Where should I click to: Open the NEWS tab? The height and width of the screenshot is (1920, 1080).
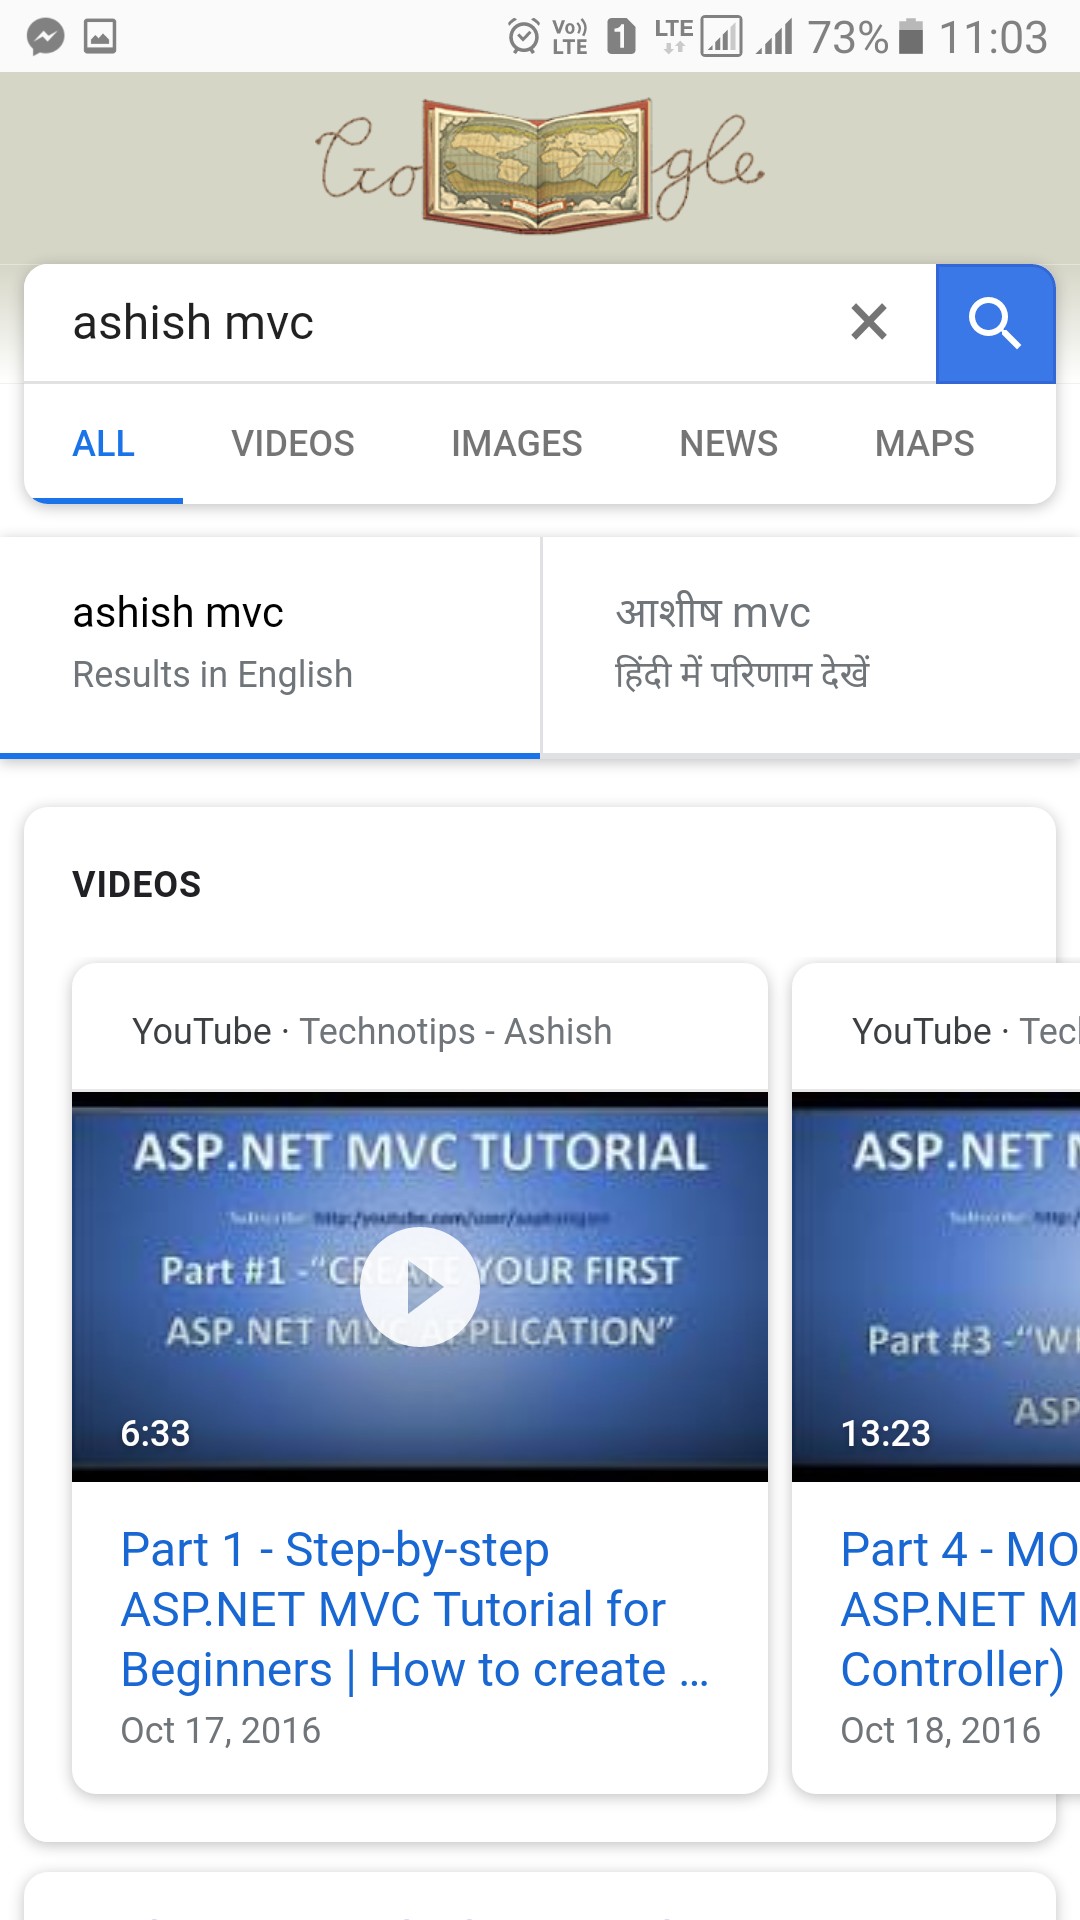click(729, 444)
